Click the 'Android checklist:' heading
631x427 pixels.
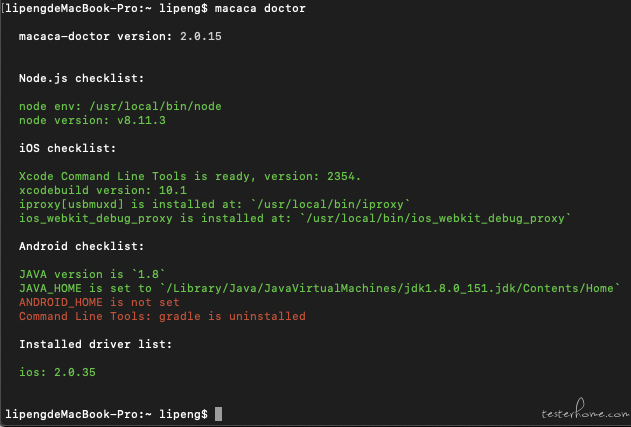coord(81,246)
